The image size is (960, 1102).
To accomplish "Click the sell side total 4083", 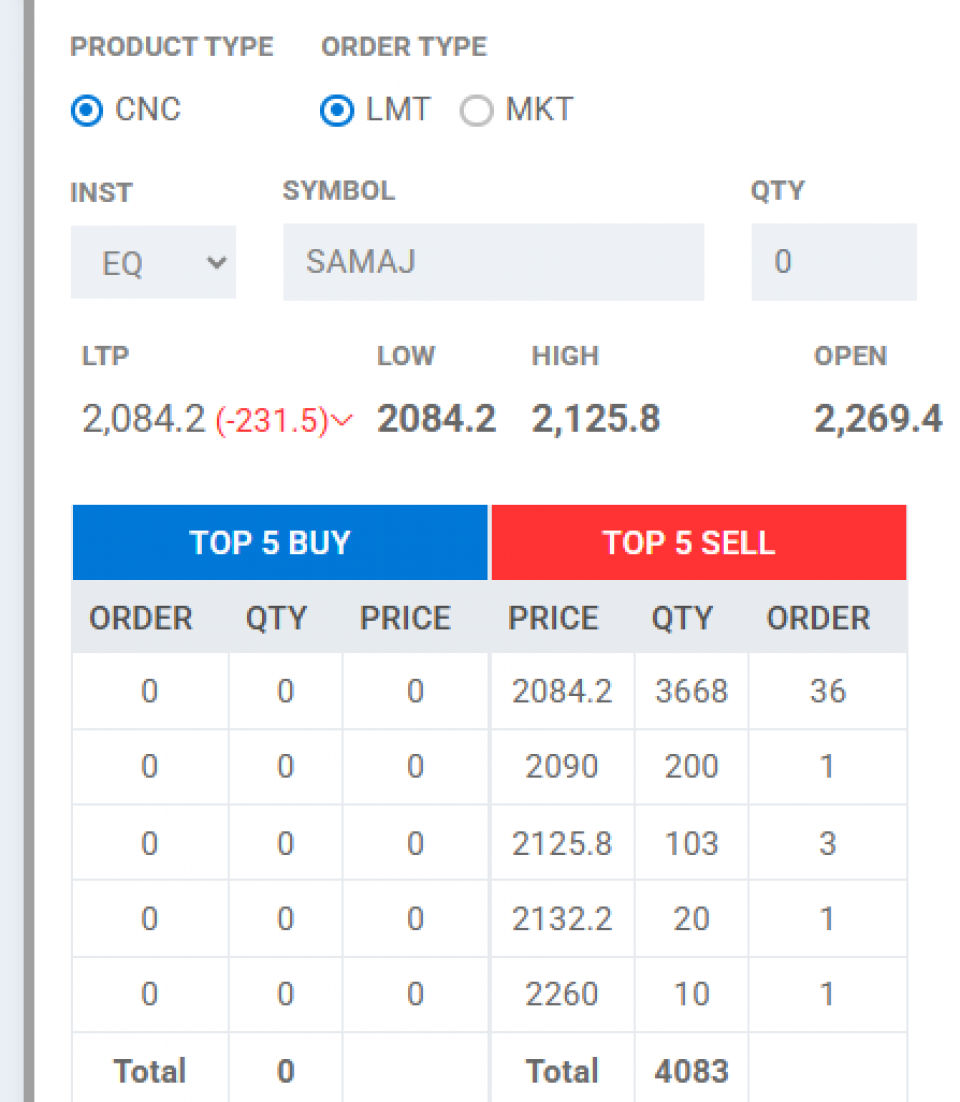I will [691, 1071].
